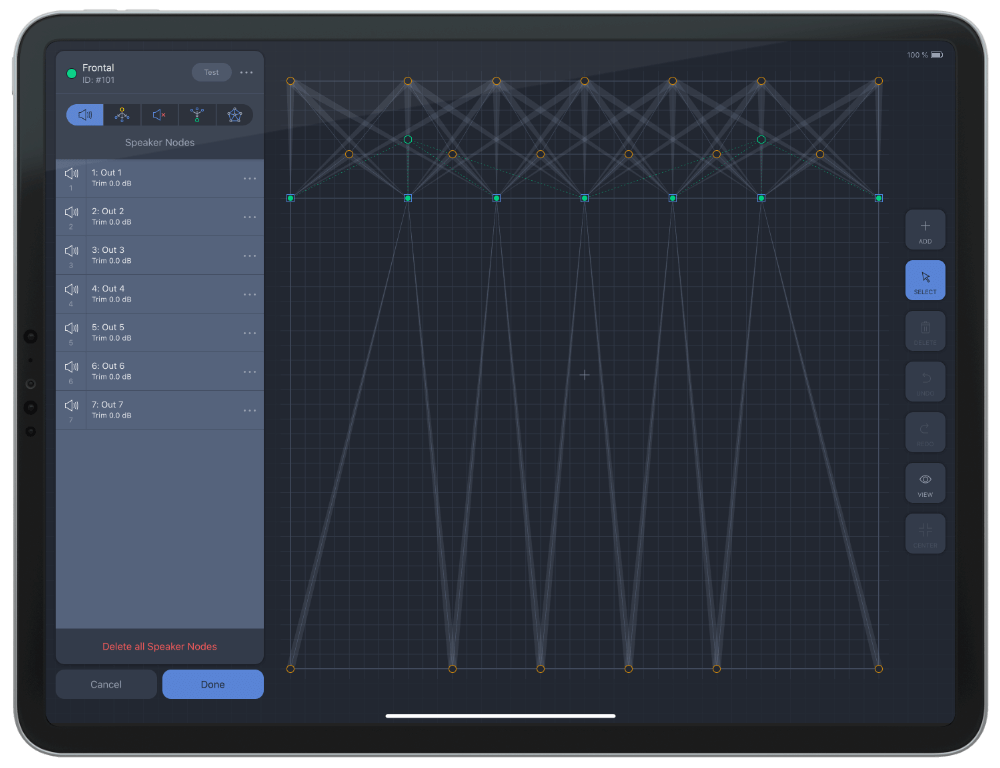Select the '7: Out 7' row text

coord(107,404)
